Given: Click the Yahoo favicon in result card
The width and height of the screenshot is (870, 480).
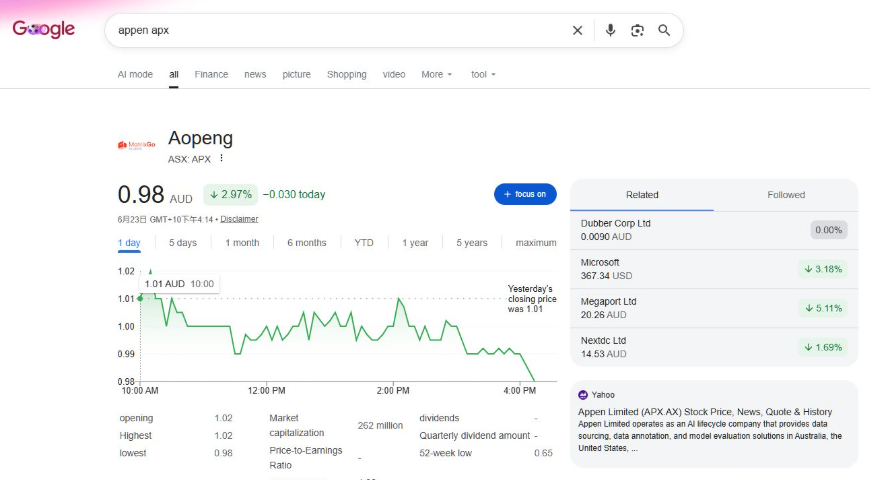Looking at the screenshot, I should pyautogui.click(x=583, y=395).
